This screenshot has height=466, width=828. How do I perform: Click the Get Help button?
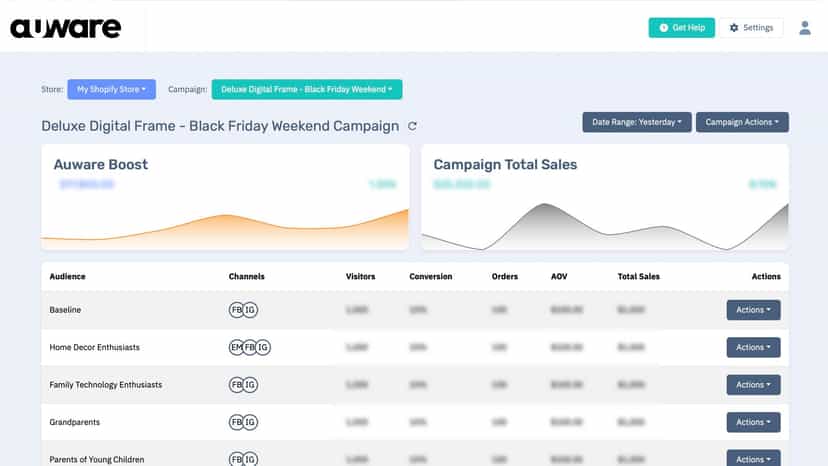coord(681,27)
